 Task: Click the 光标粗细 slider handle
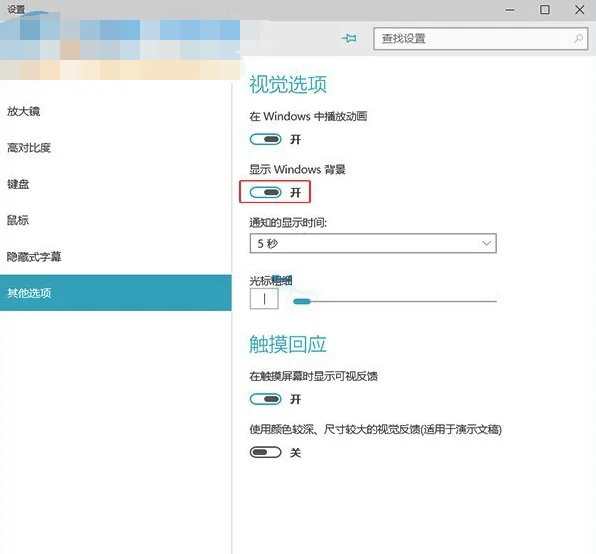pos(302,301)
